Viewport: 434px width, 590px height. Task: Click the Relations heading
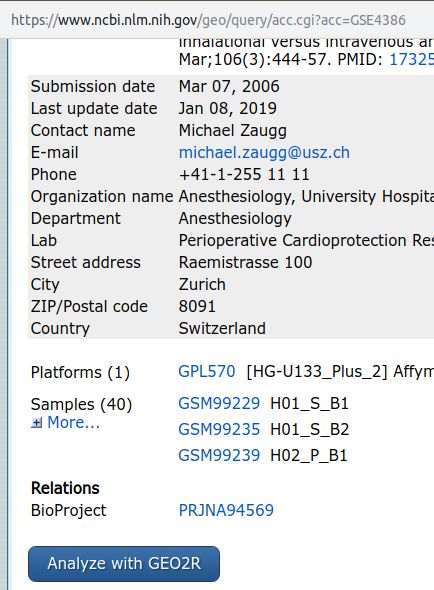tap(65, 488)
